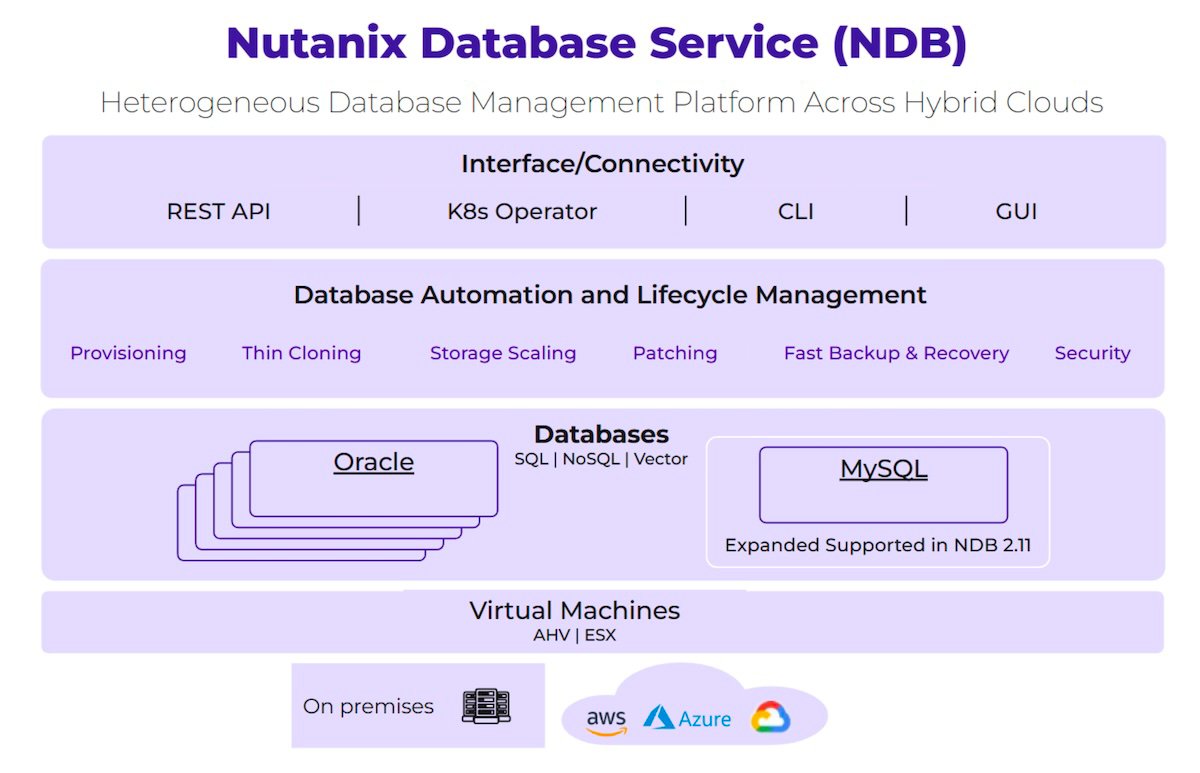Click the Azure logo in the cloud

tap(687, 718)
